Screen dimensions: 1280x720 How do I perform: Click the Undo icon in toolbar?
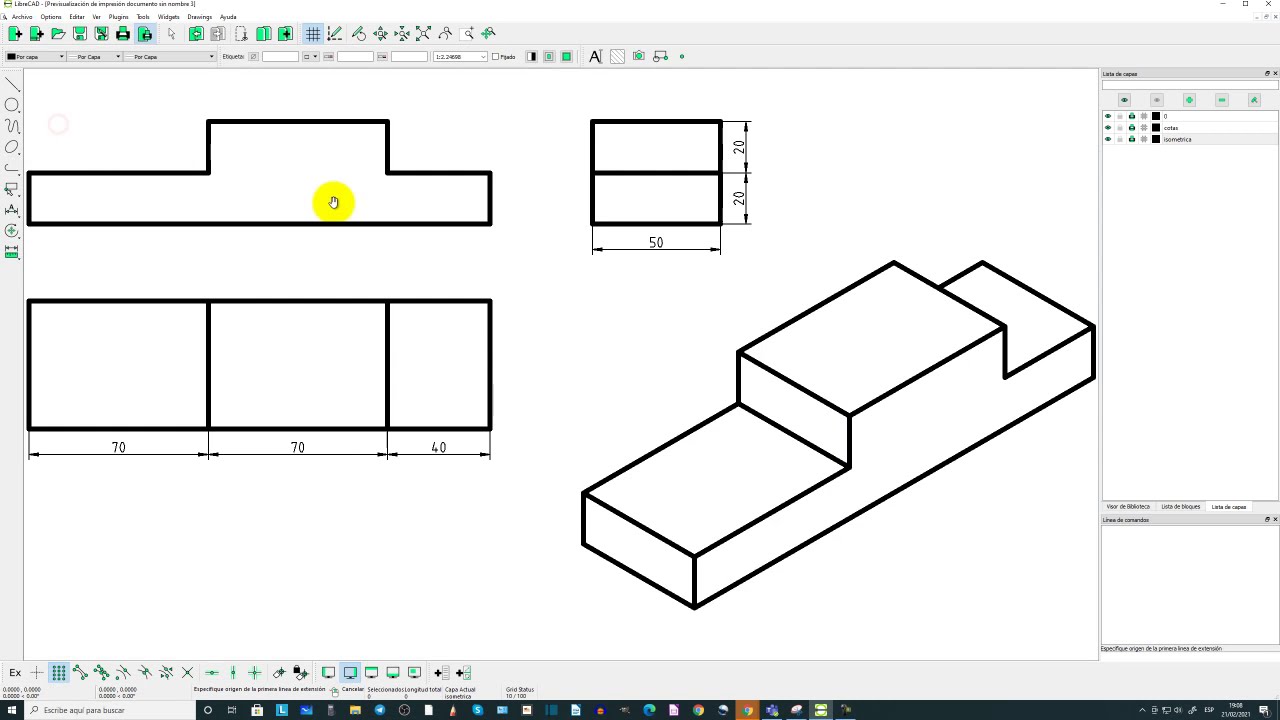196,34
